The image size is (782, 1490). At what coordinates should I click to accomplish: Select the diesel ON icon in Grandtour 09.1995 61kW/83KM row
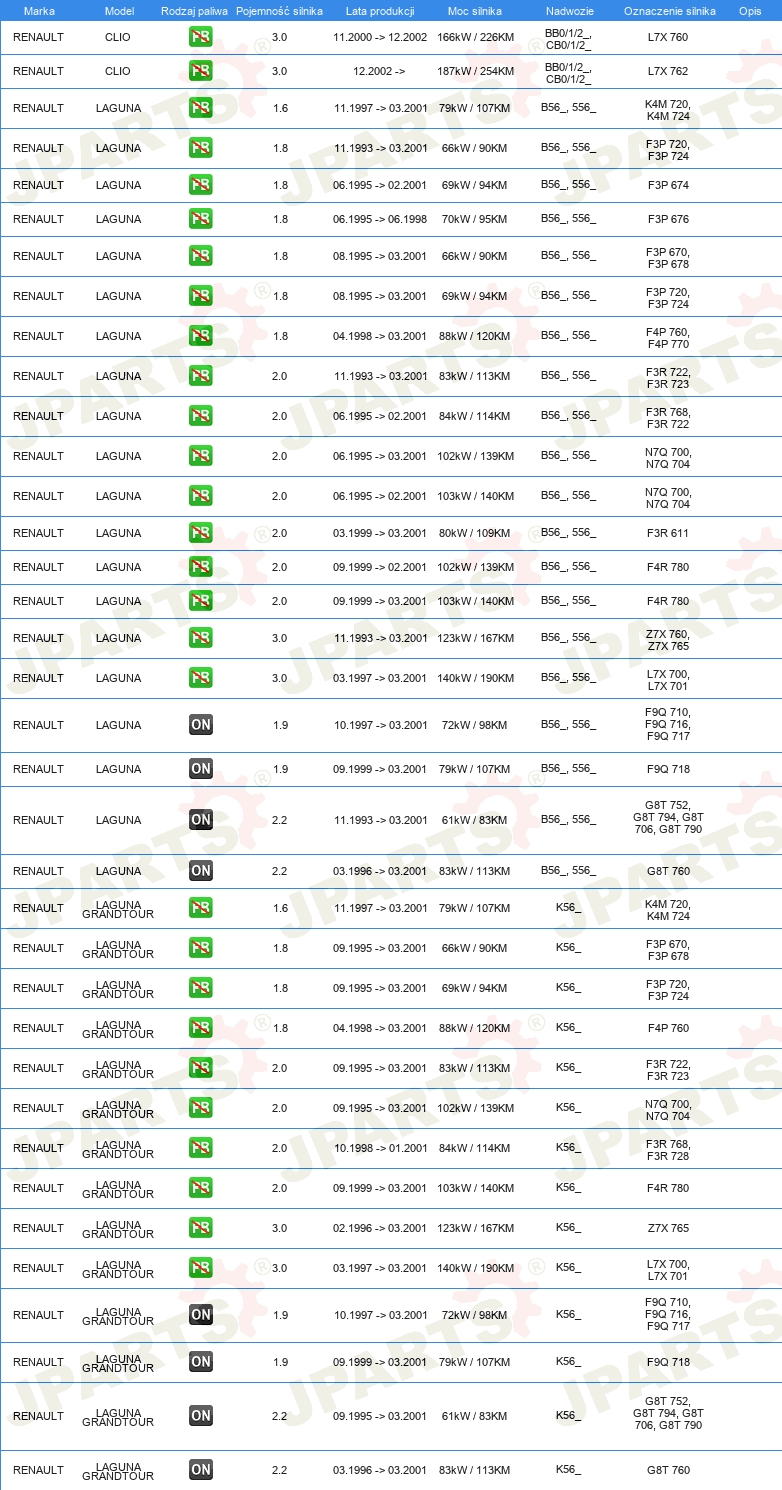tap(200, 1416)
